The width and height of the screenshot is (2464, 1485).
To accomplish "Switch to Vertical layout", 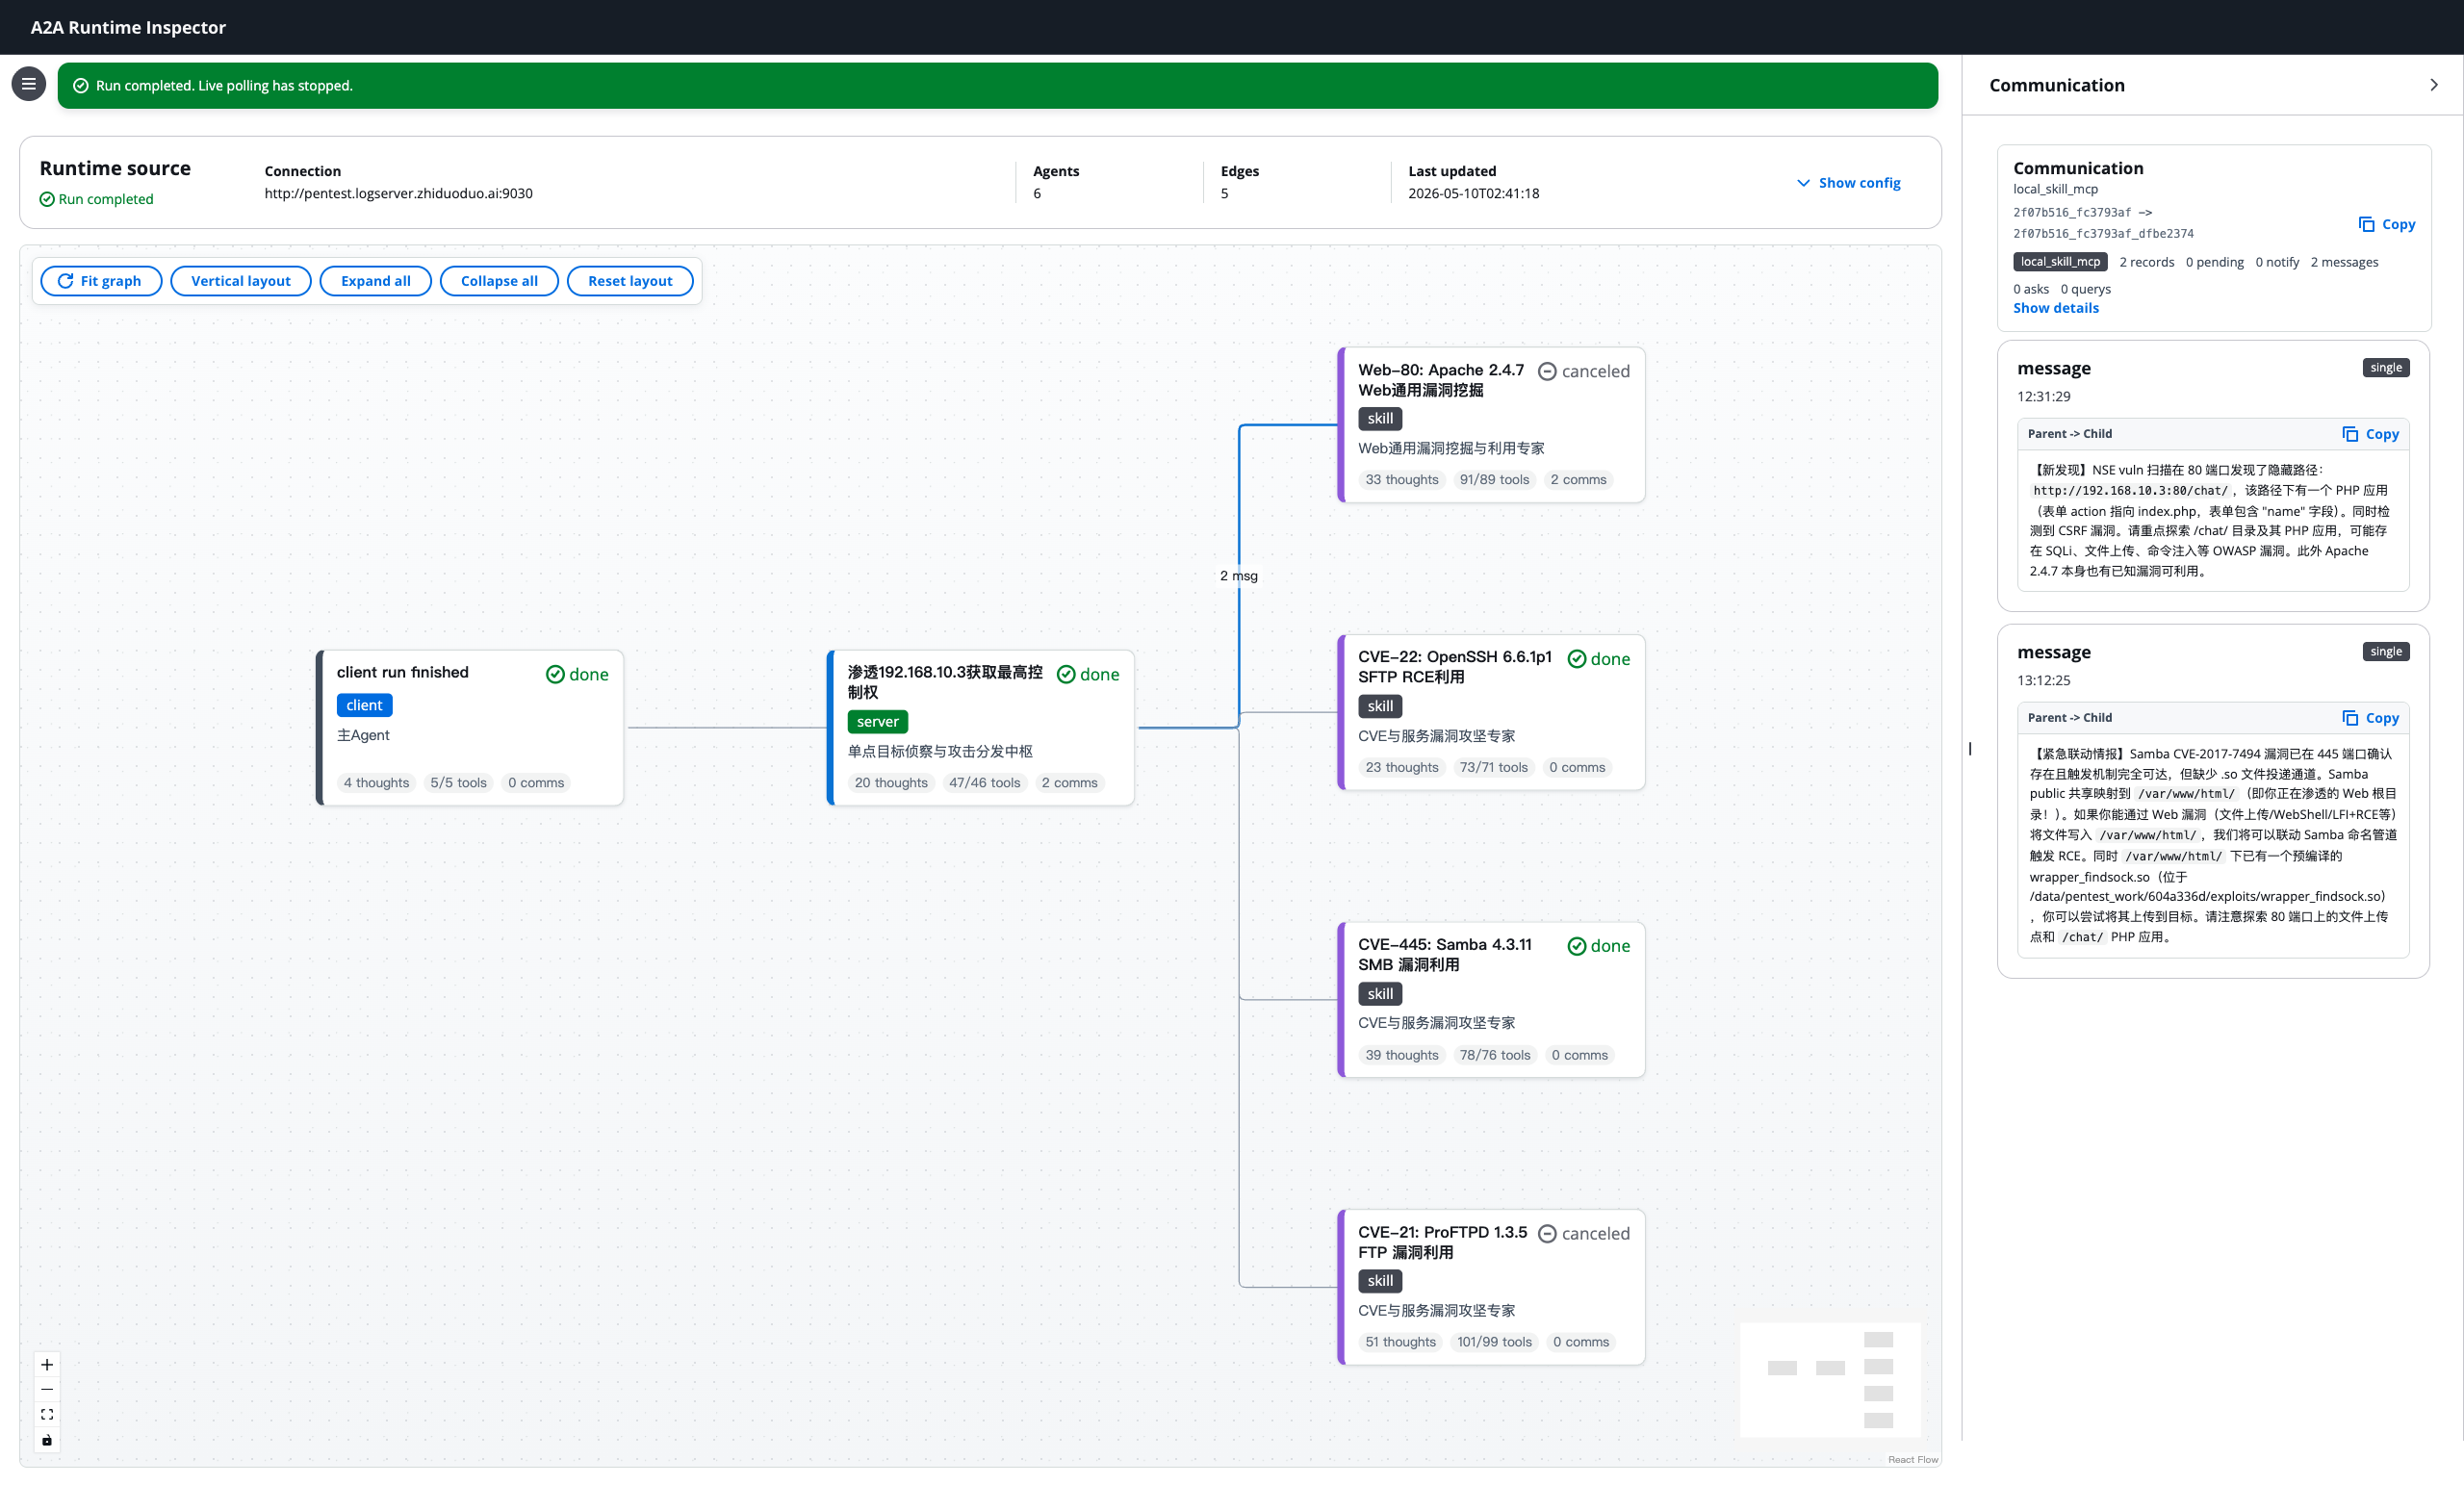I will pos(241,281).
